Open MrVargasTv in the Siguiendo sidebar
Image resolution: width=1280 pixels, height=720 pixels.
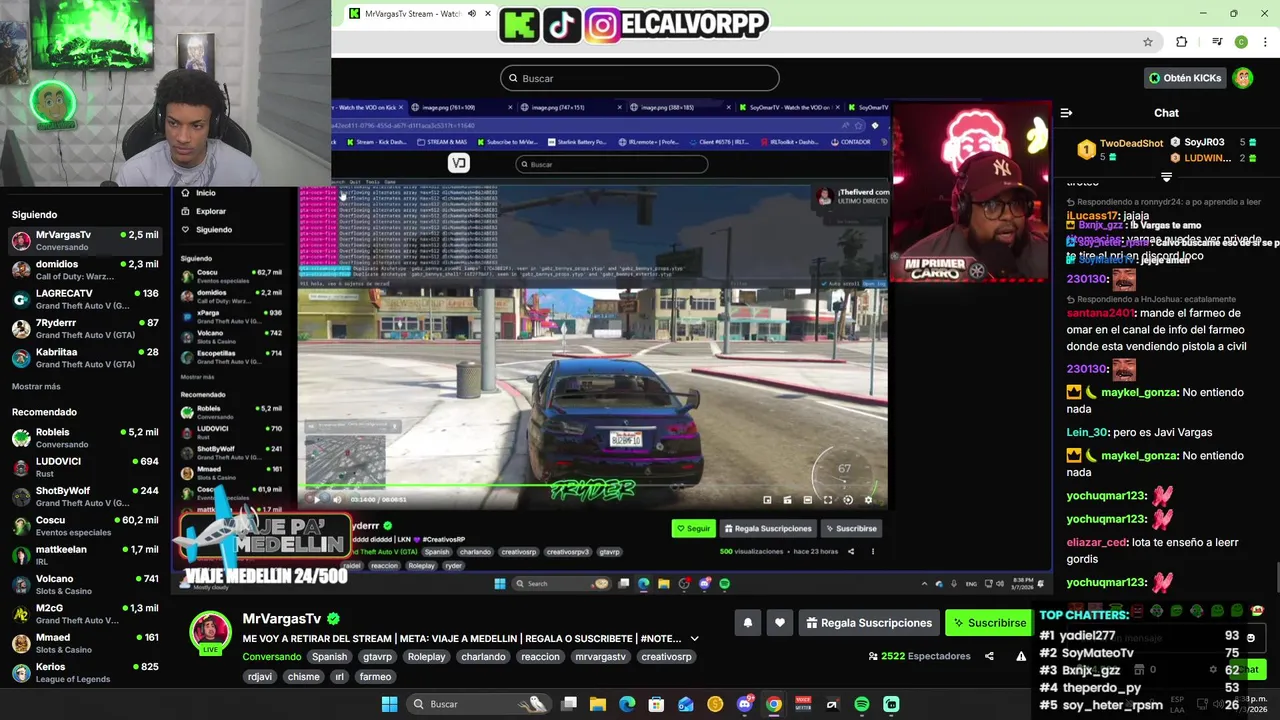coord(85,241)
